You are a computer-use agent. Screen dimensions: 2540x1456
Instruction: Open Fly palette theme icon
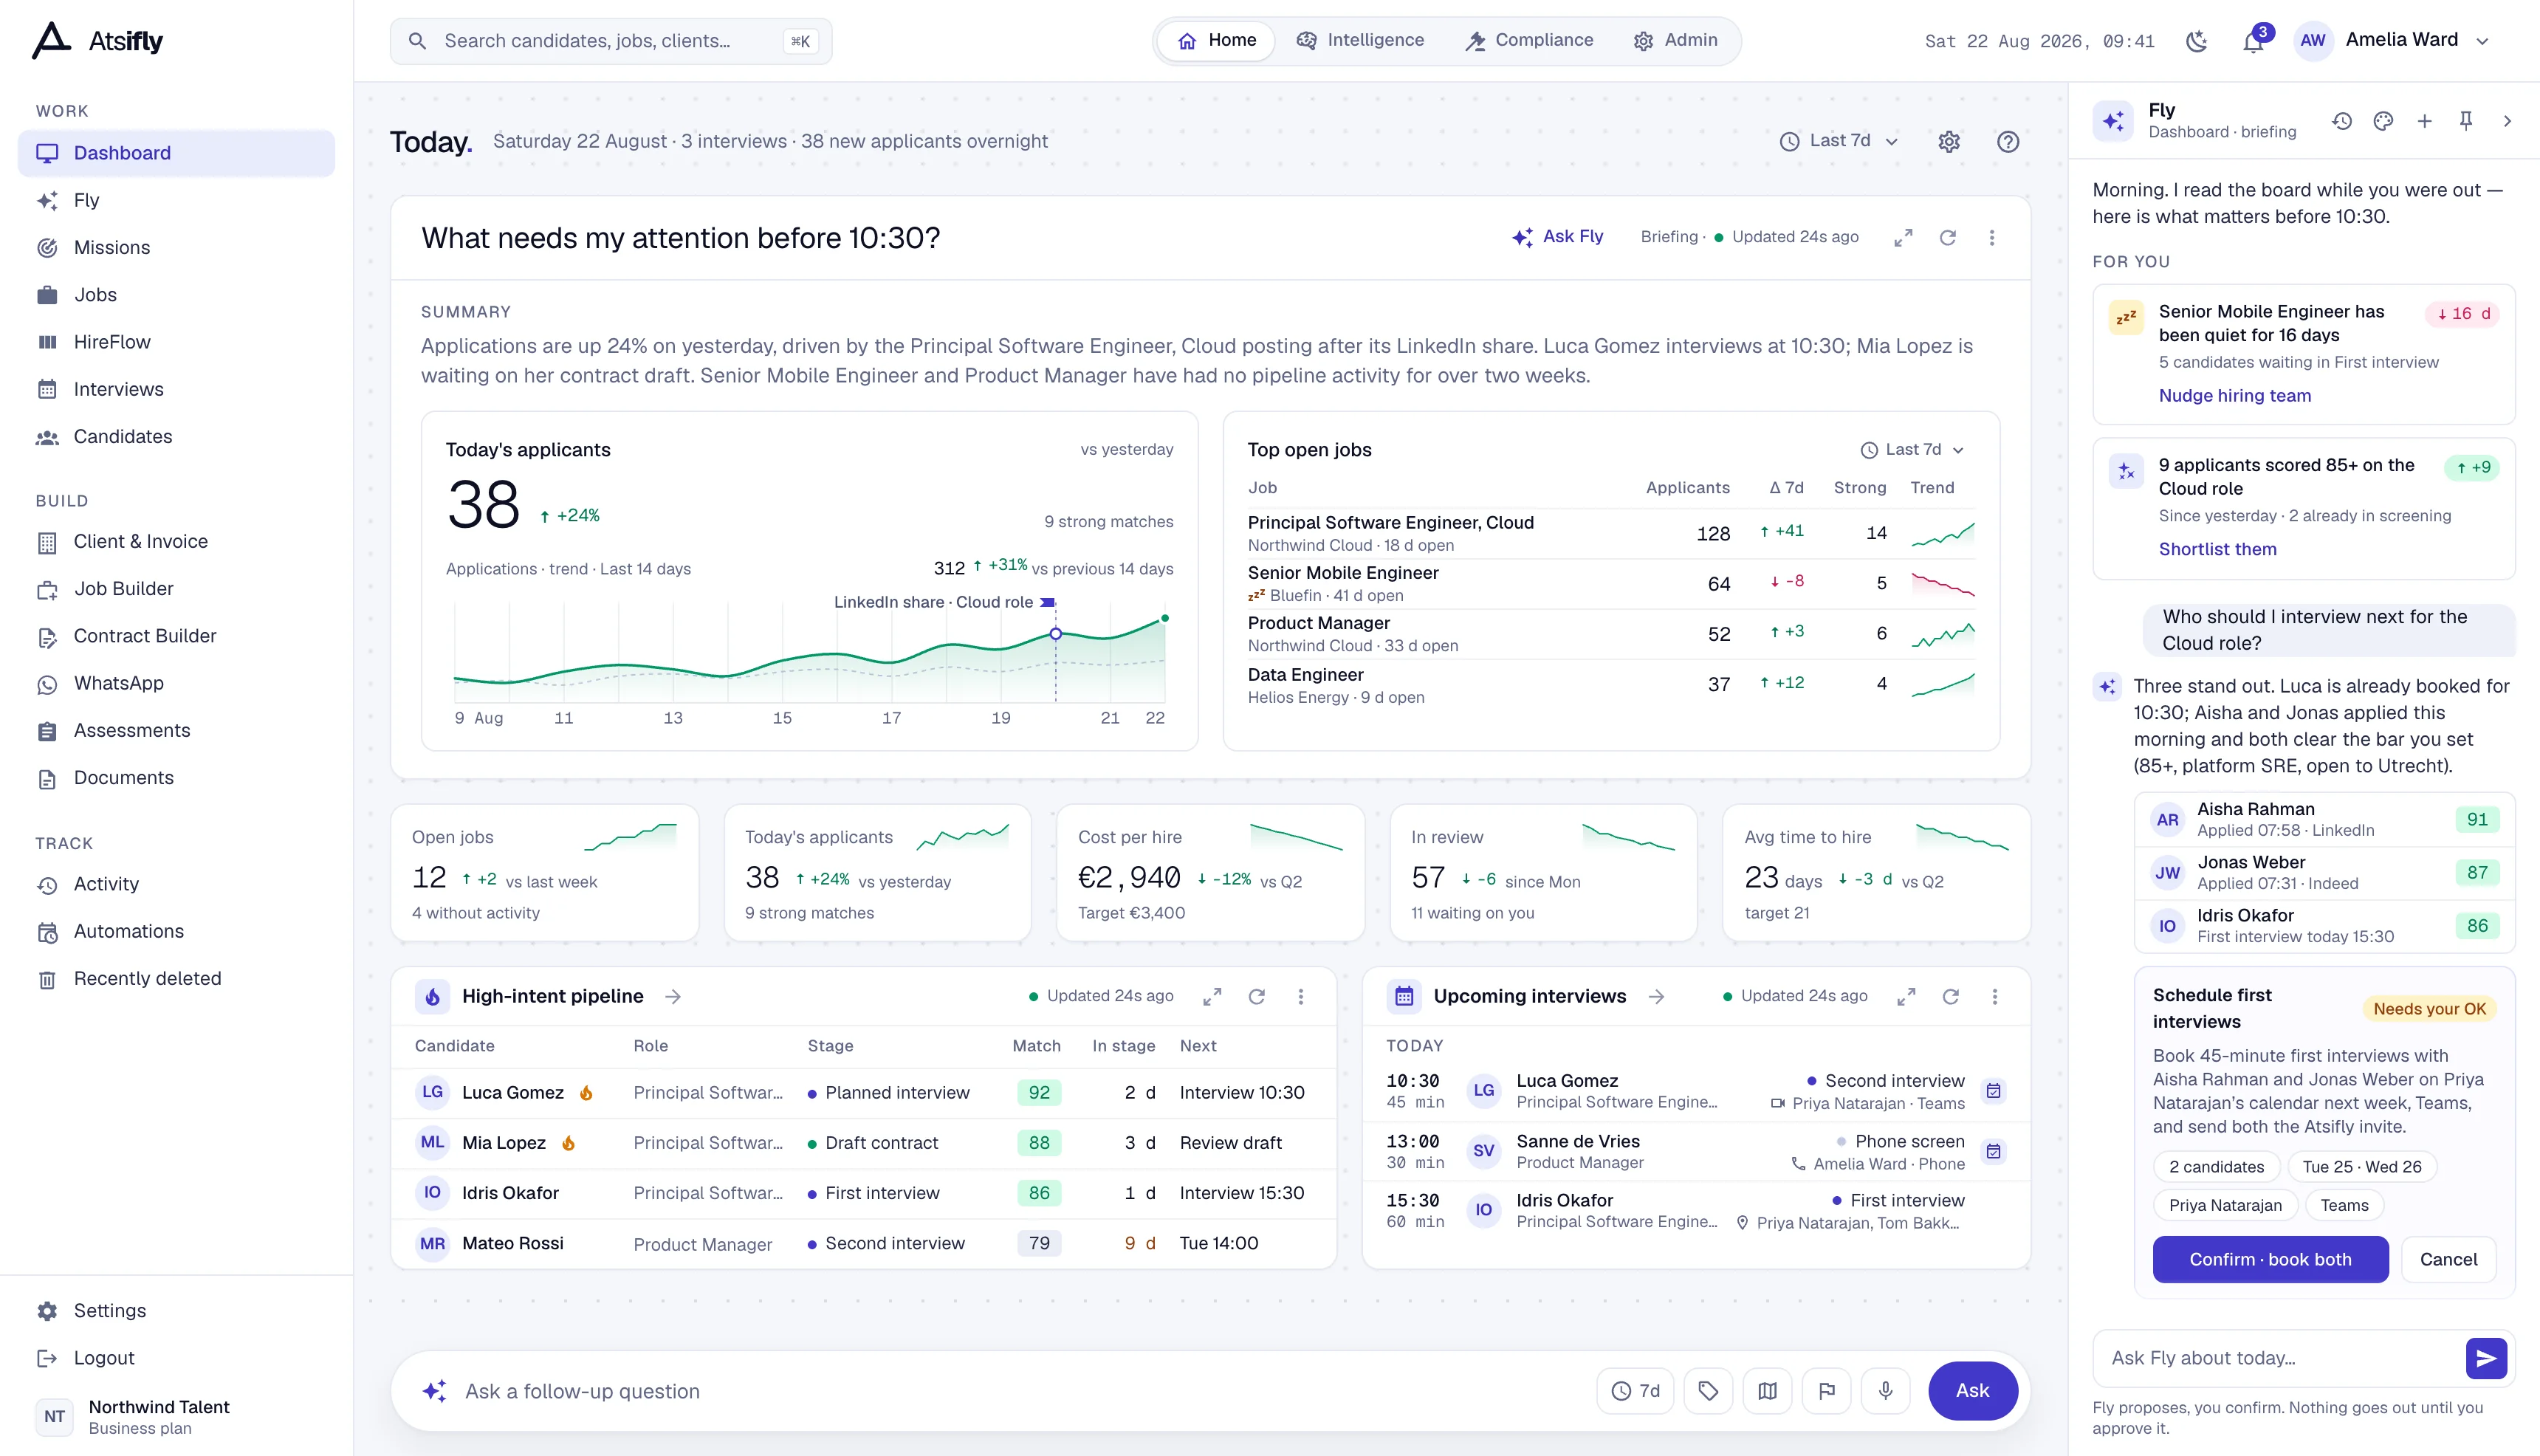[2384, 121]
